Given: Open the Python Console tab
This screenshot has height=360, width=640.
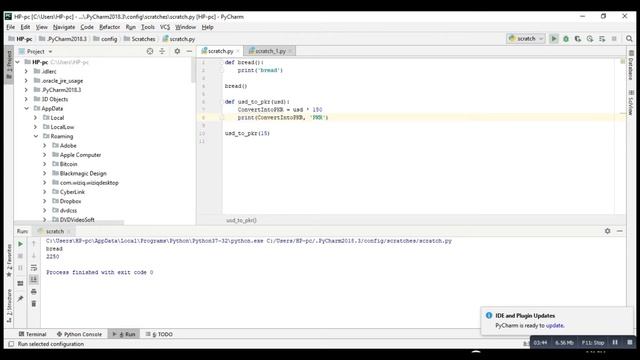Looking at the screenshot, I should coord(79,334).
